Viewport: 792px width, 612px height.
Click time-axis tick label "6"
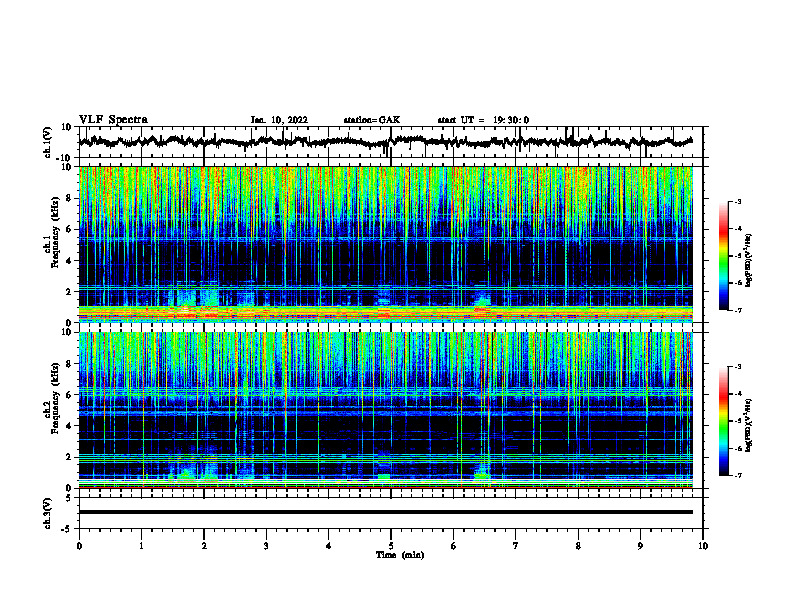[x=454, y=546]
